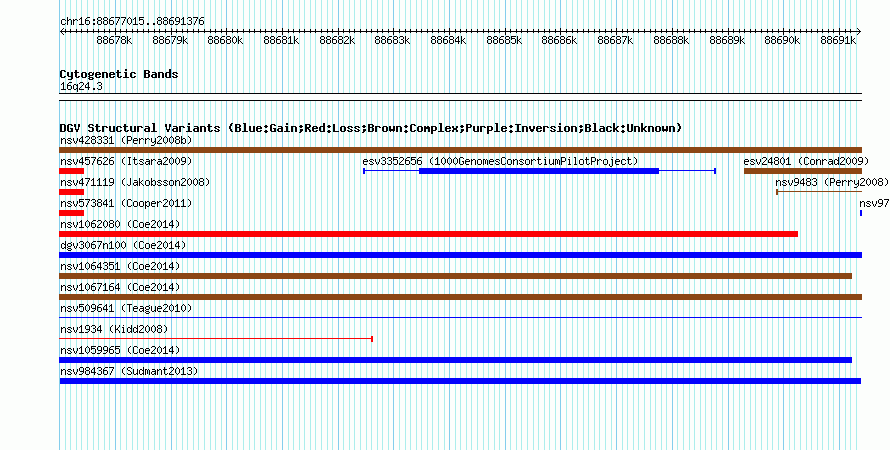890x450 pixels.
Task: Click the brown nsv1064351 complex bar
Action: click(456, 276)
